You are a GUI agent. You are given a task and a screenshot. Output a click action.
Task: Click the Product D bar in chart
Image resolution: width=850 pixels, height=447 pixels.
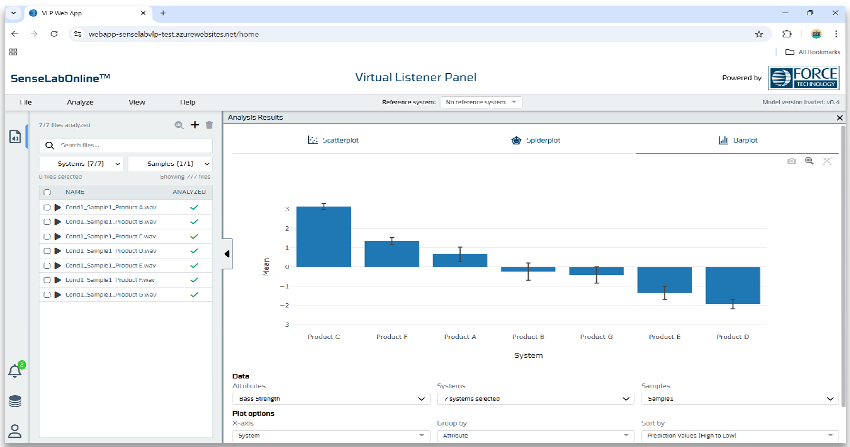pyautogui.click(x=733, y=285)
